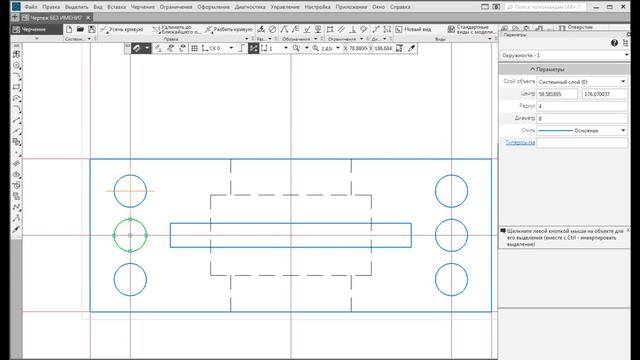Expand the Обозначения toolbar group
The height and width of the screenshot is (360, 640).
[316, 39]
